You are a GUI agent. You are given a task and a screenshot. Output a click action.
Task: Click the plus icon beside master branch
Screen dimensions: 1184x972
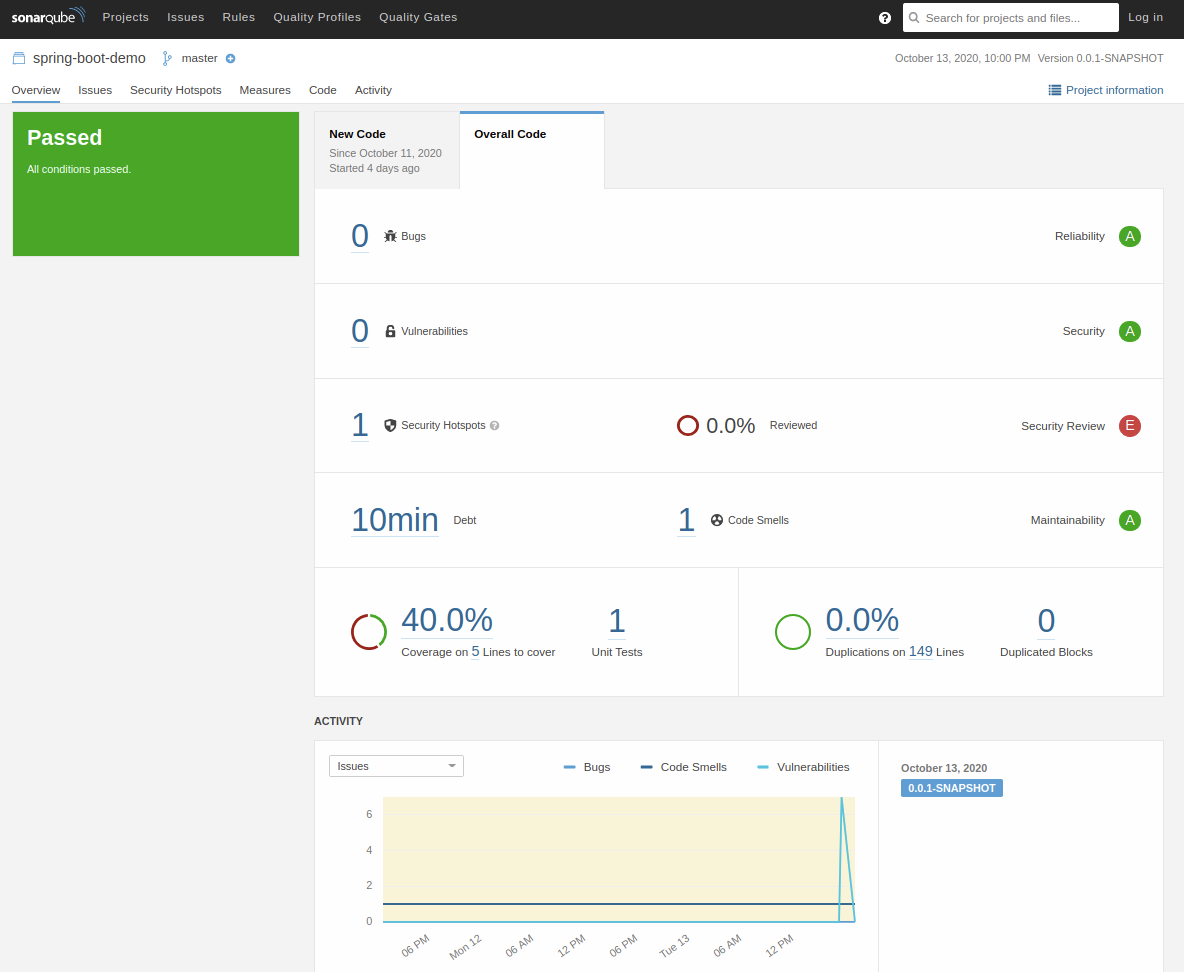tap(230, 59)
